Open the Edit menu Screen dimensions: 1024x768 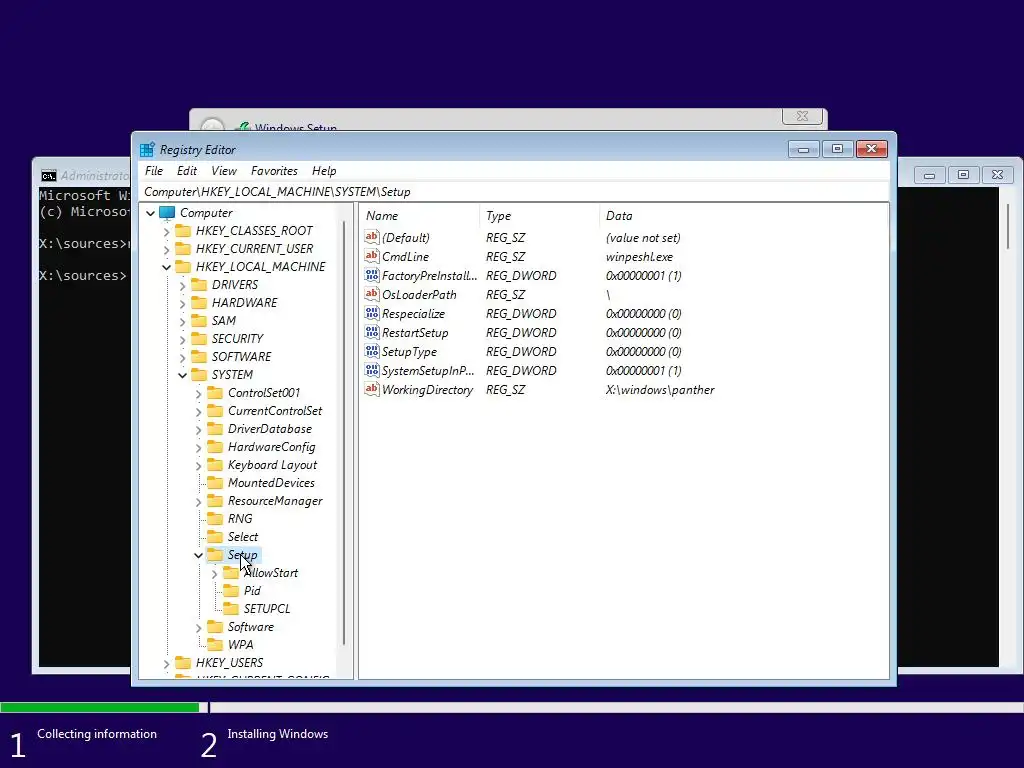(187, 170)
